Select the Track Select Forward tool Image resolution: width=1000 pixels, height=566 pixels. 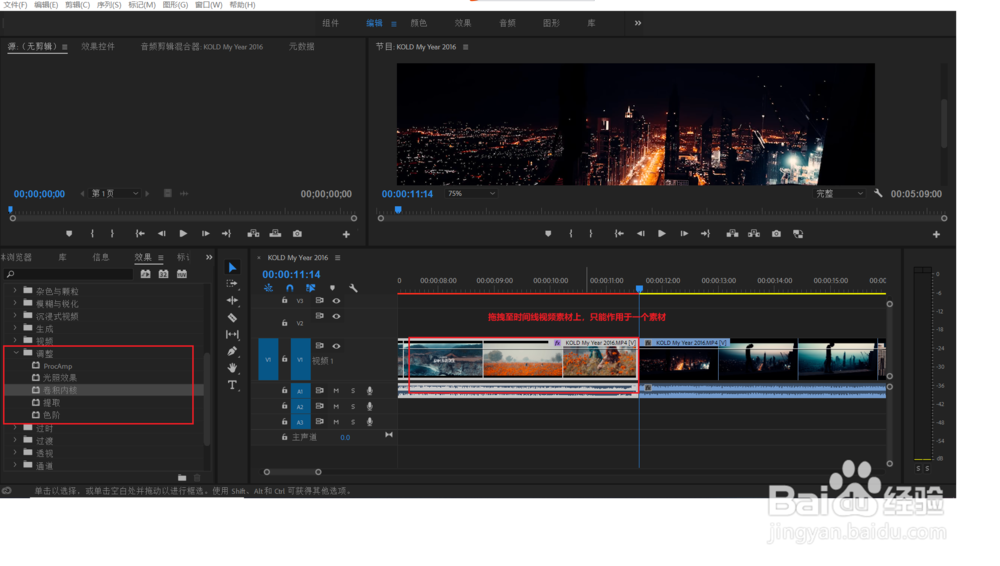[x=232, y=284]
